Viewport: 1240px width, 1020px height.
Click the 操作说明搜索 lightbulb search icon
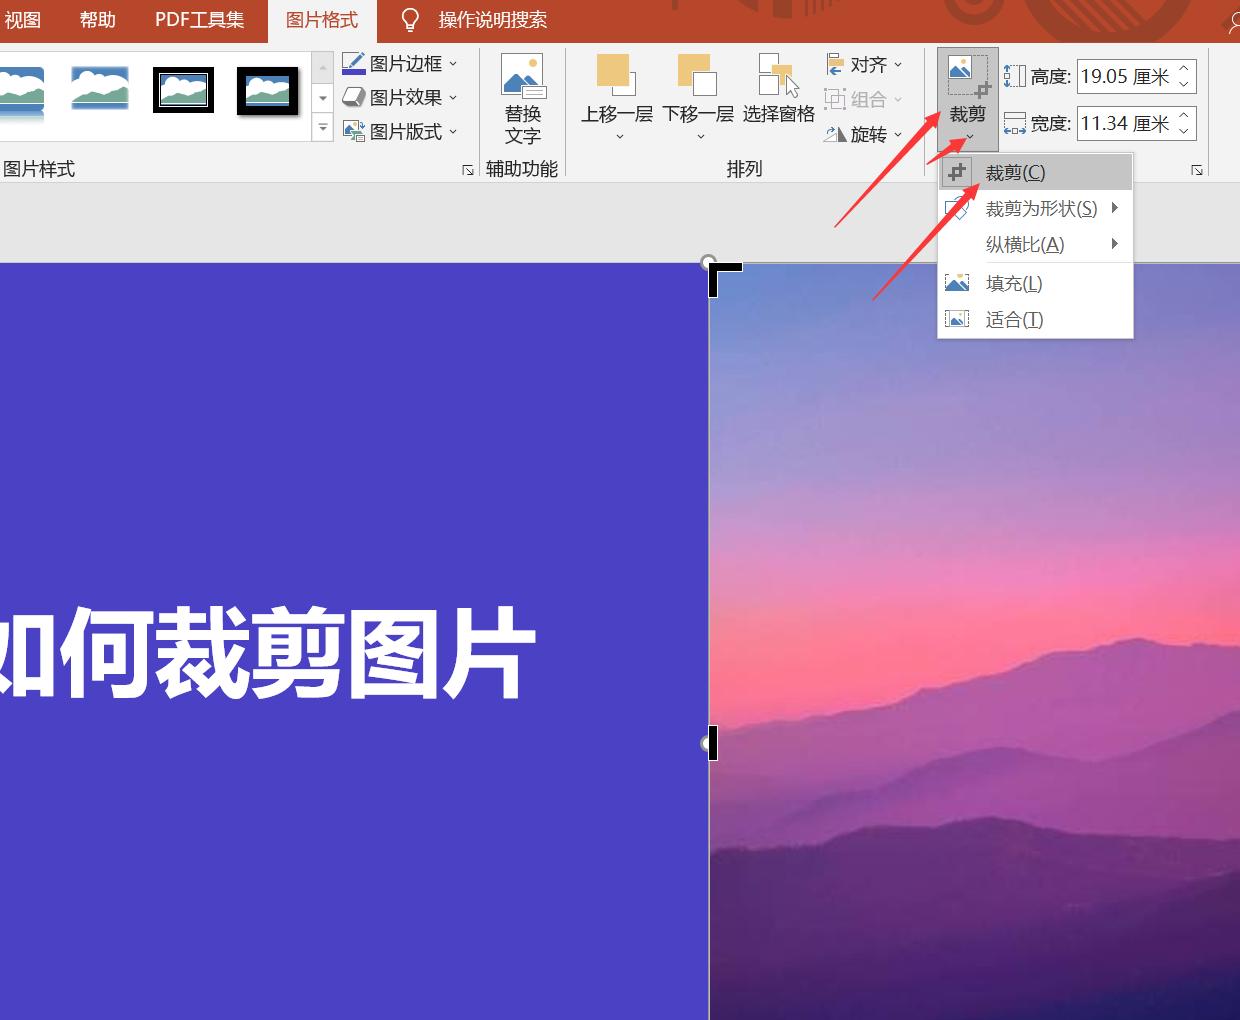pos(409,17)
